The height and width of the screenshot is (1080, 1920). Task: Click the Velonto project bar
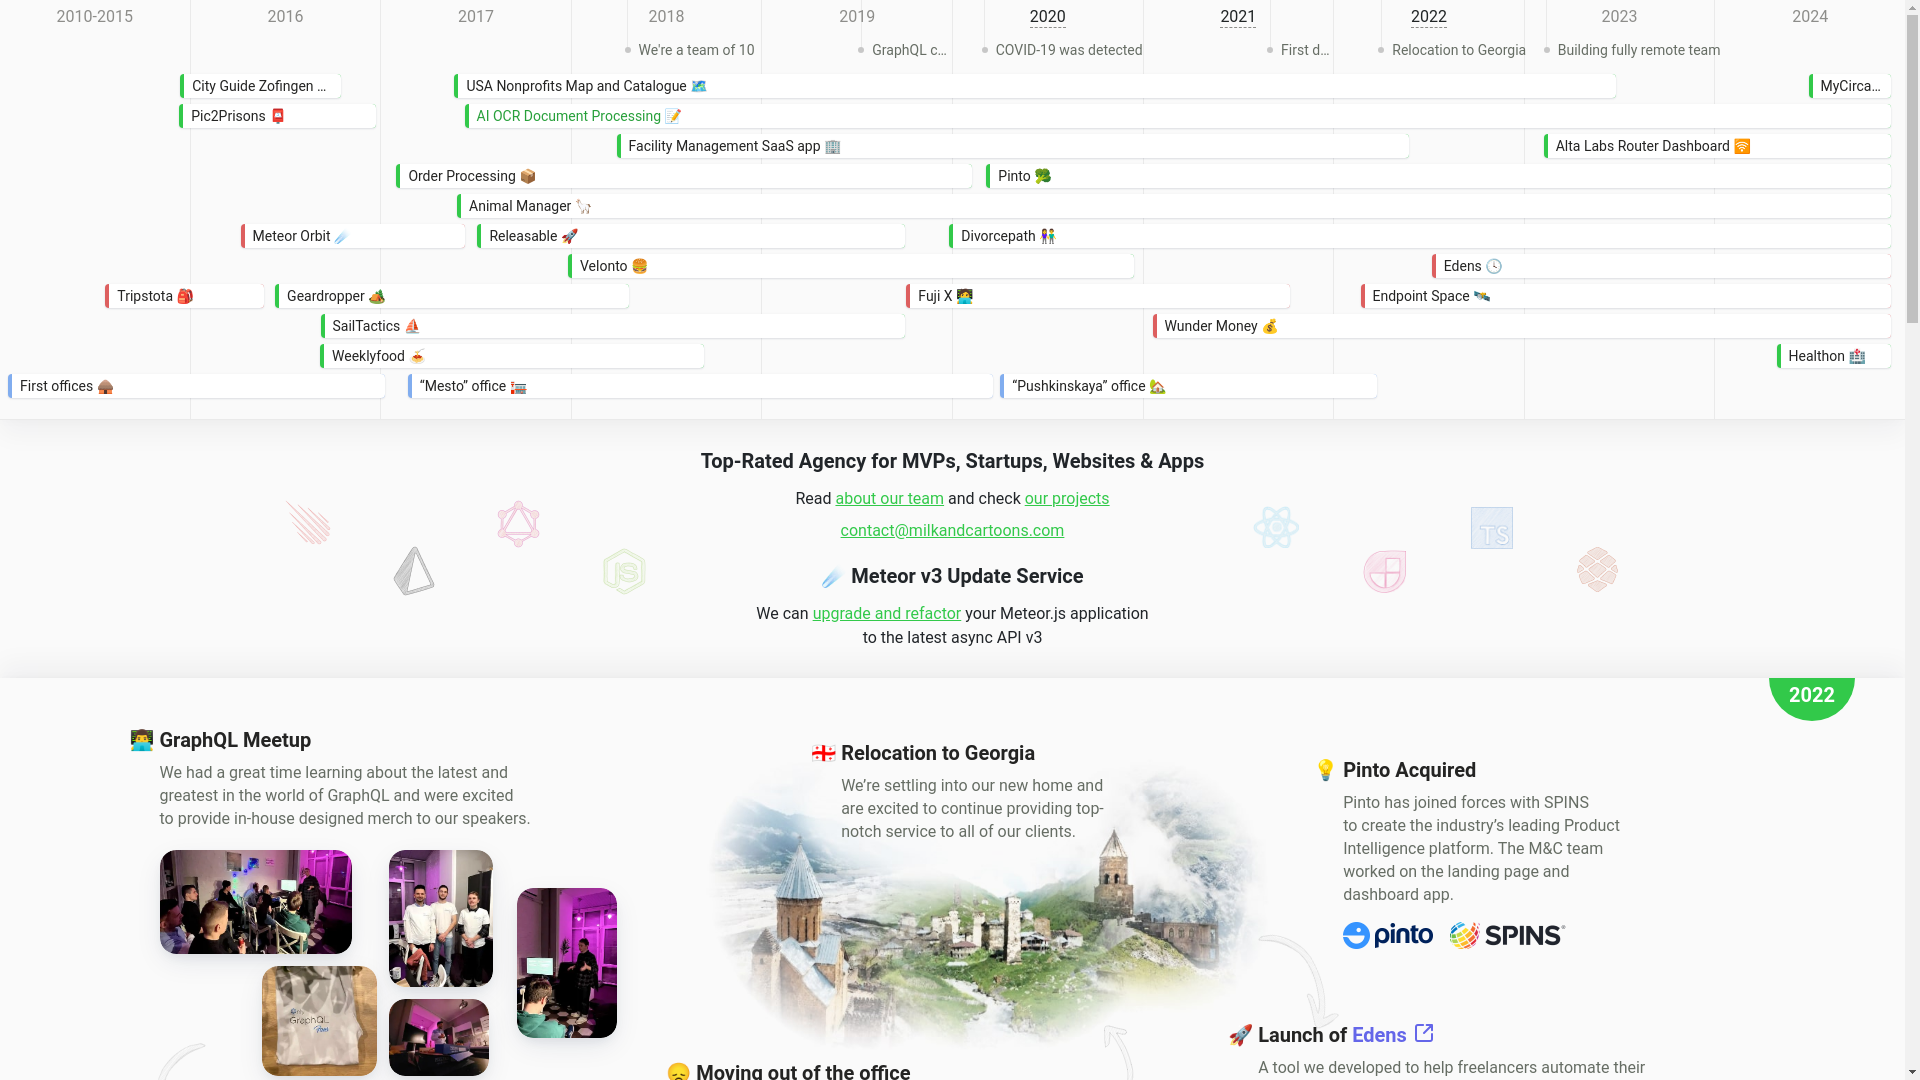(851, 266)
